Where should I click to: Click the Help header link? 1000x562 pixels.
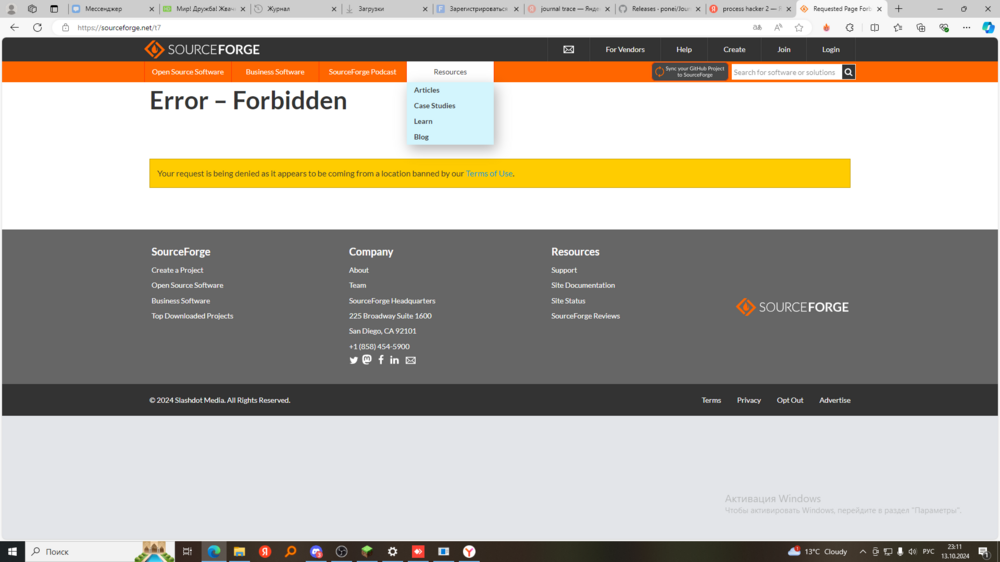coord(684,49)
